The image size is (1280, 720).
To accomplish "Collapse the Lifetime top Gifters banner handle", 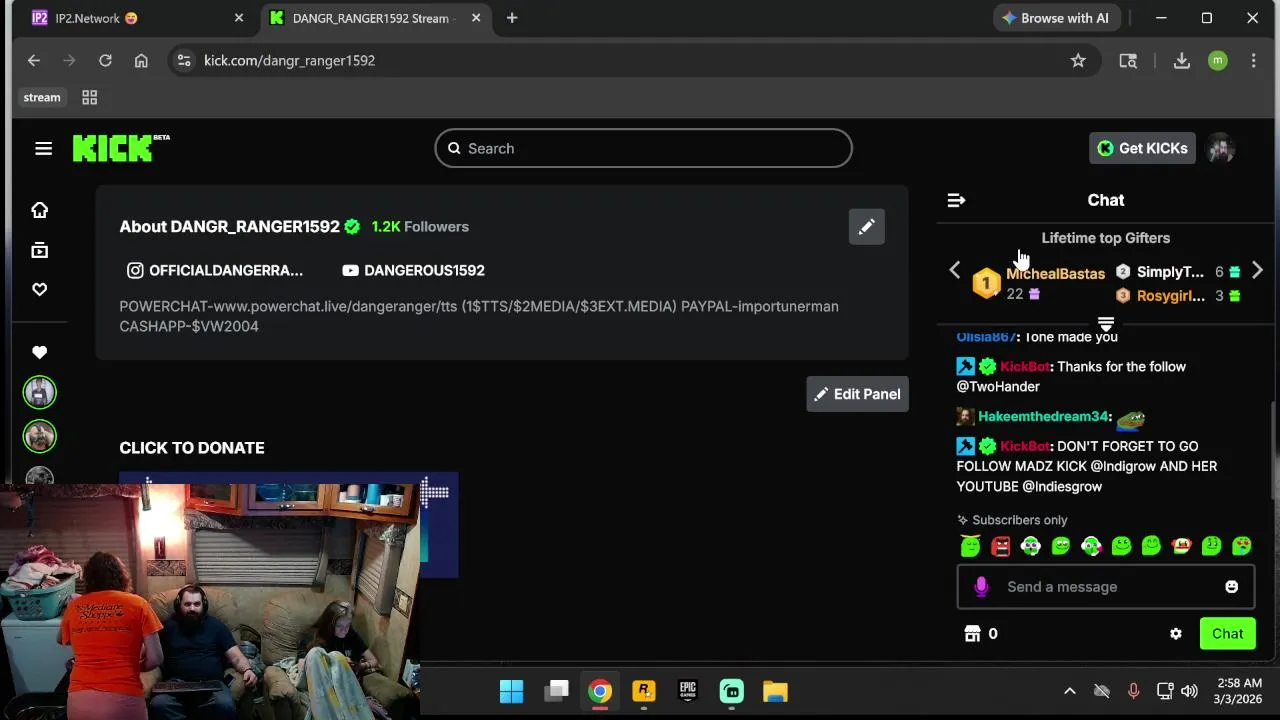I will point(1106,324).
